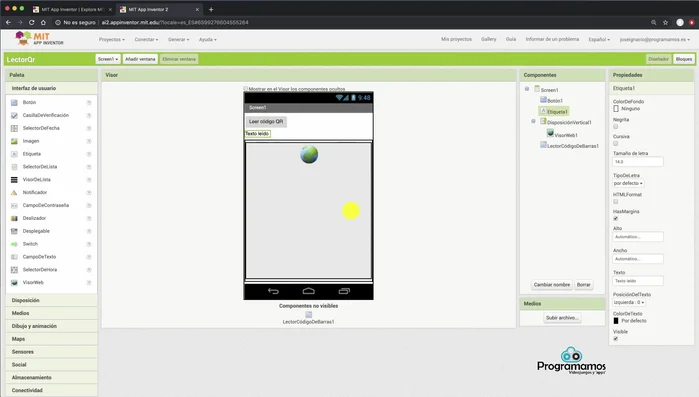This screenshot has height=397, width=699.
Task: Toggle Visible property checkbox
Action: pos(616,339)
